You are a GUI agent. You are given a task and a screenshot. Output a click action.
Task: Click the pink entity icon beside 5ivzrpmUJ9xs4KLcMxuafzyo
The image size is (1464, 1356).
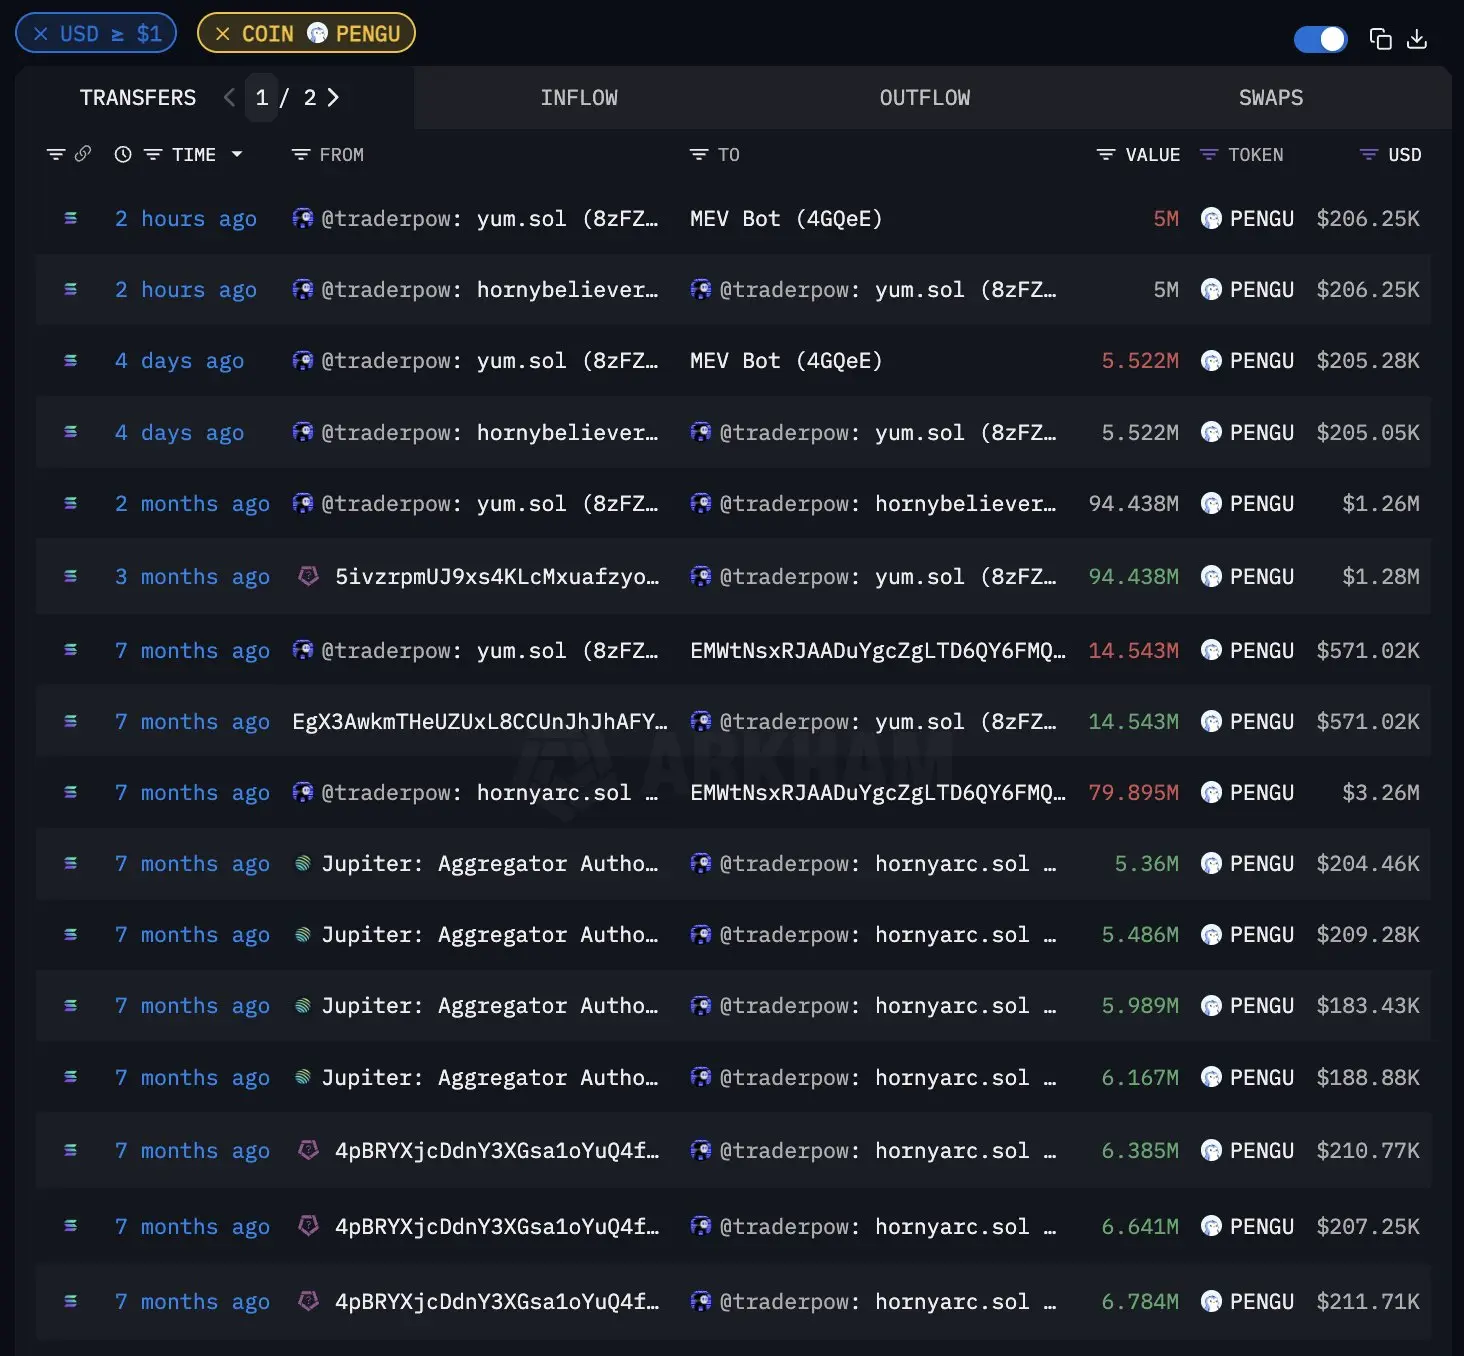point(308,576)
